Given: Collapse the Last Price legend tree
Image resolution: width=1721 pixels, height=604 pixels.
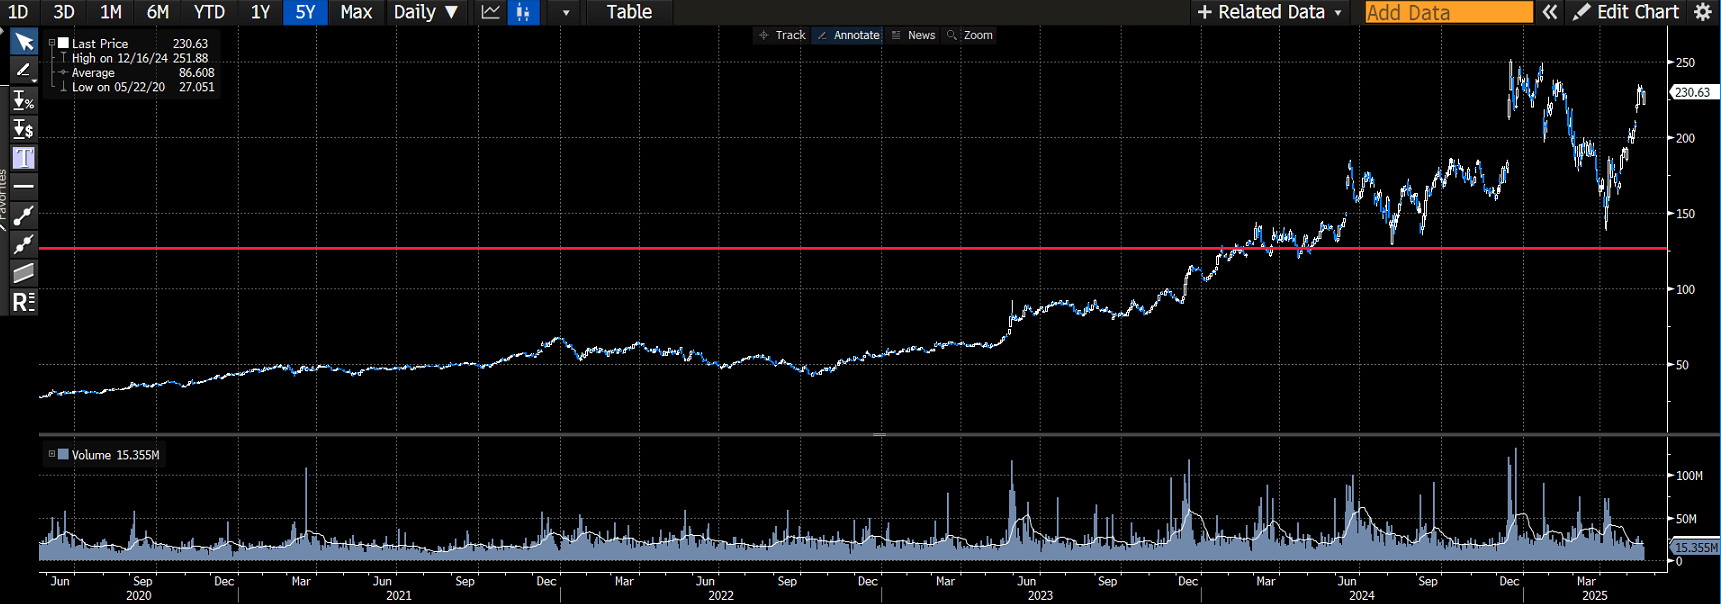Looking at the screenshot, I should coord(52,44).
